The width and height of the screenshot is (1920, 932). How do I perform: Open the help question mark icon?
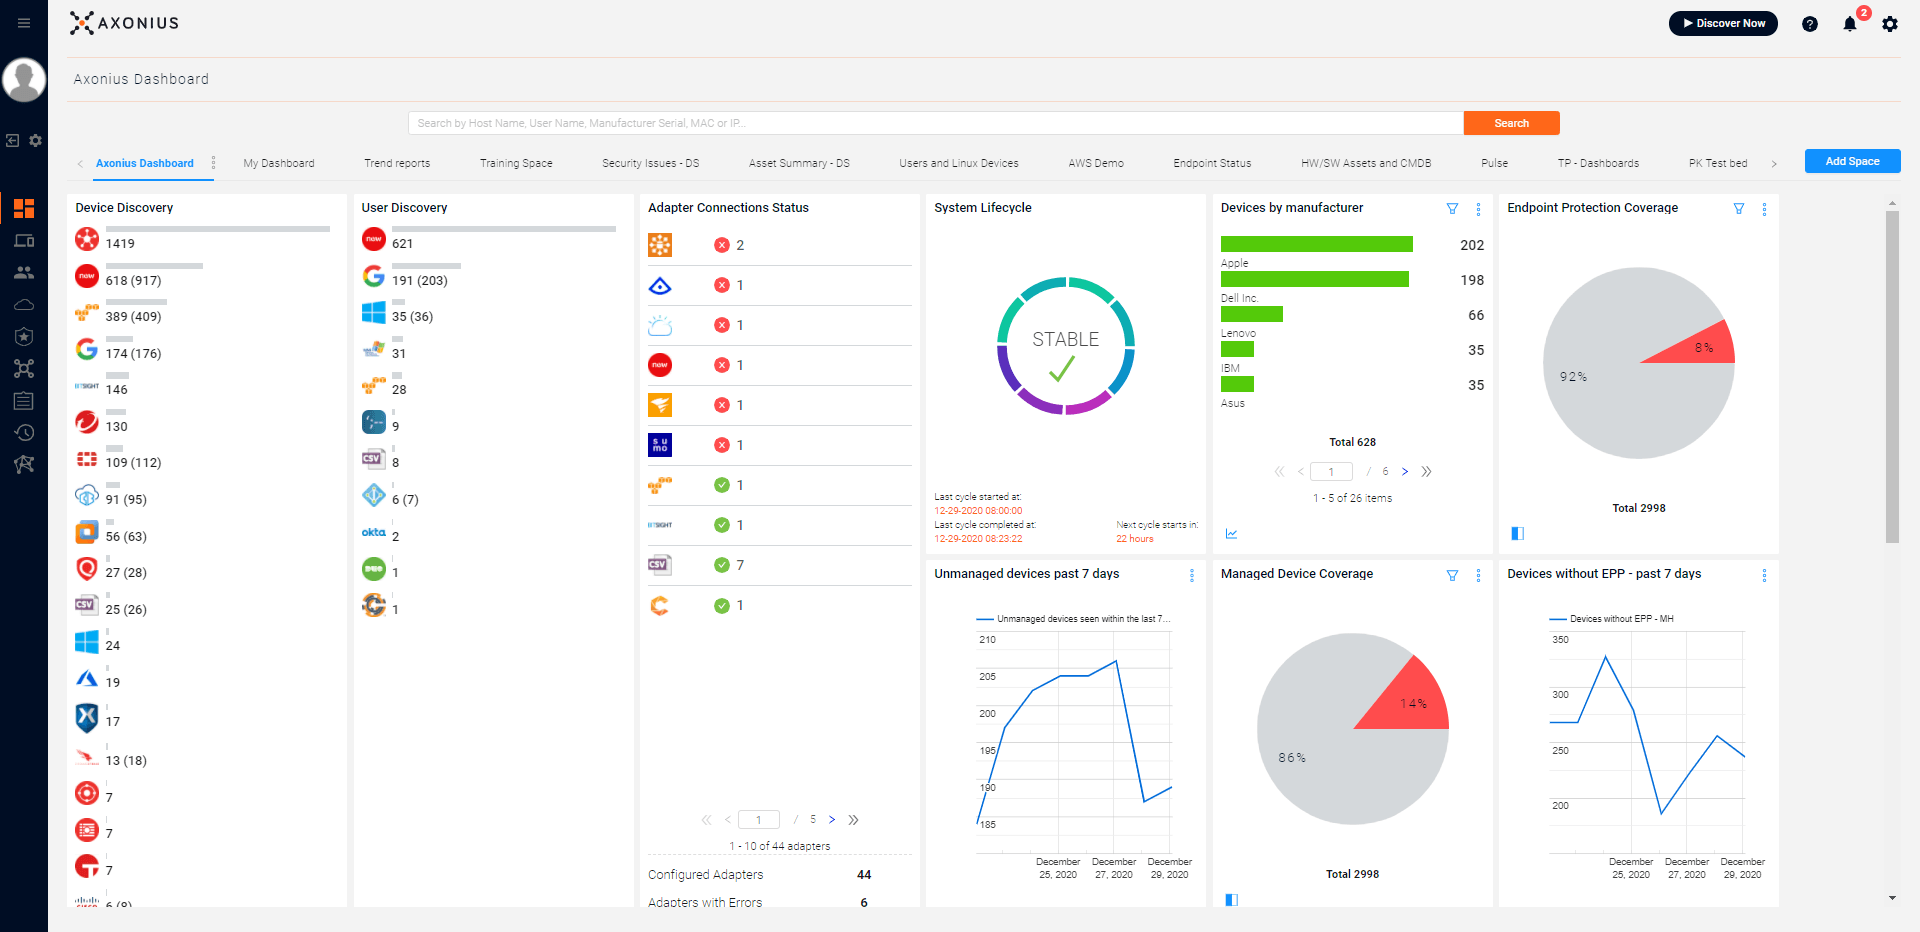point(1810,24)
